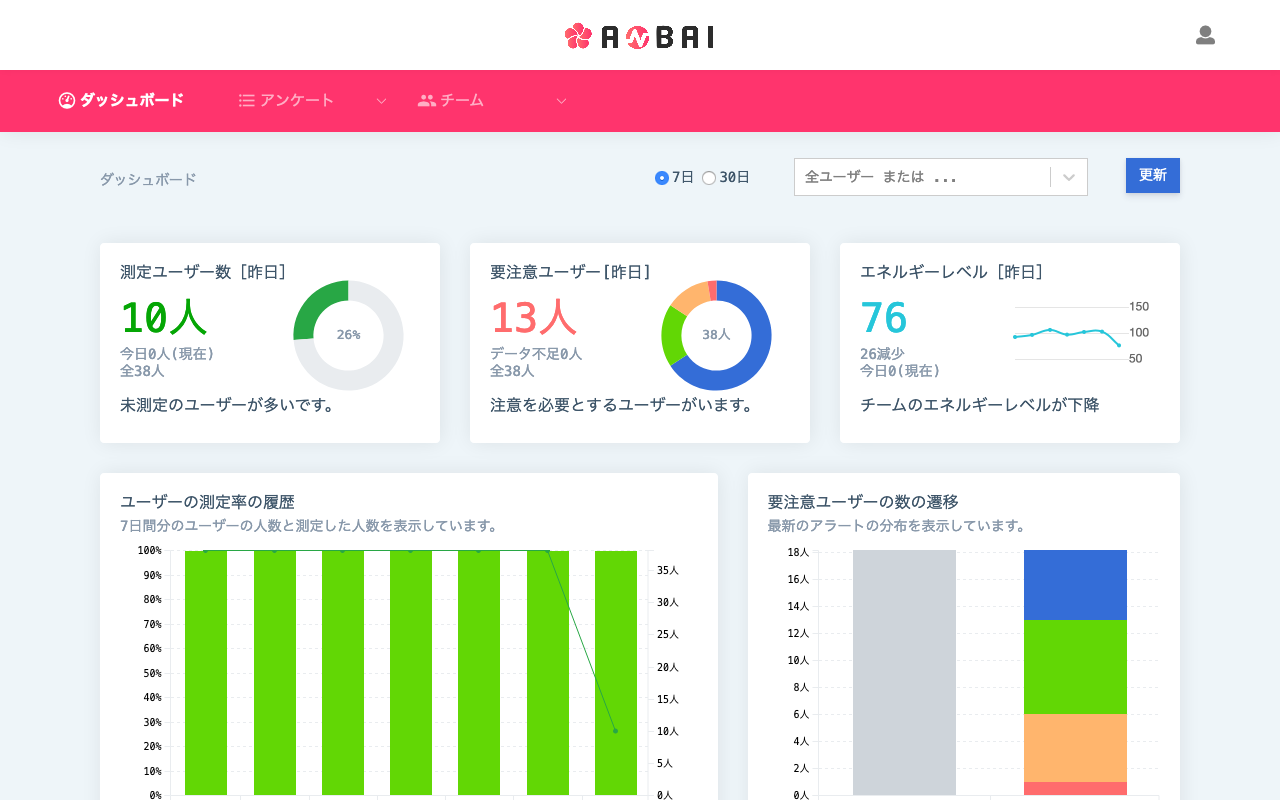Click the orange segment of stacked bar
1280x800 pixels.
click(1075, 747)
